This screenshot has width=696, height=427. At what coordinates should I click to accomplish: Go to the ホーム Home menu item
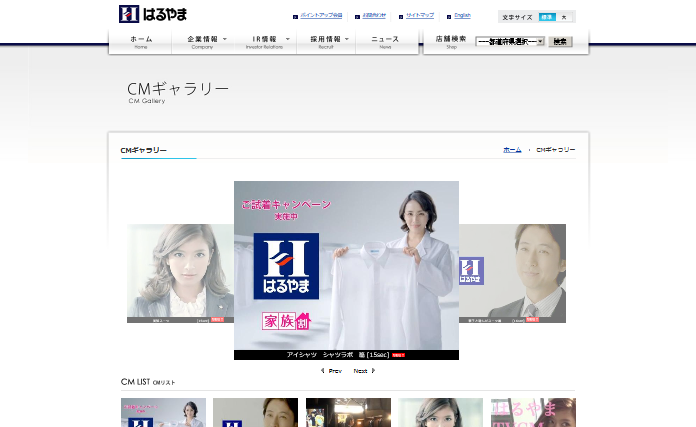(x=141, y=42)
